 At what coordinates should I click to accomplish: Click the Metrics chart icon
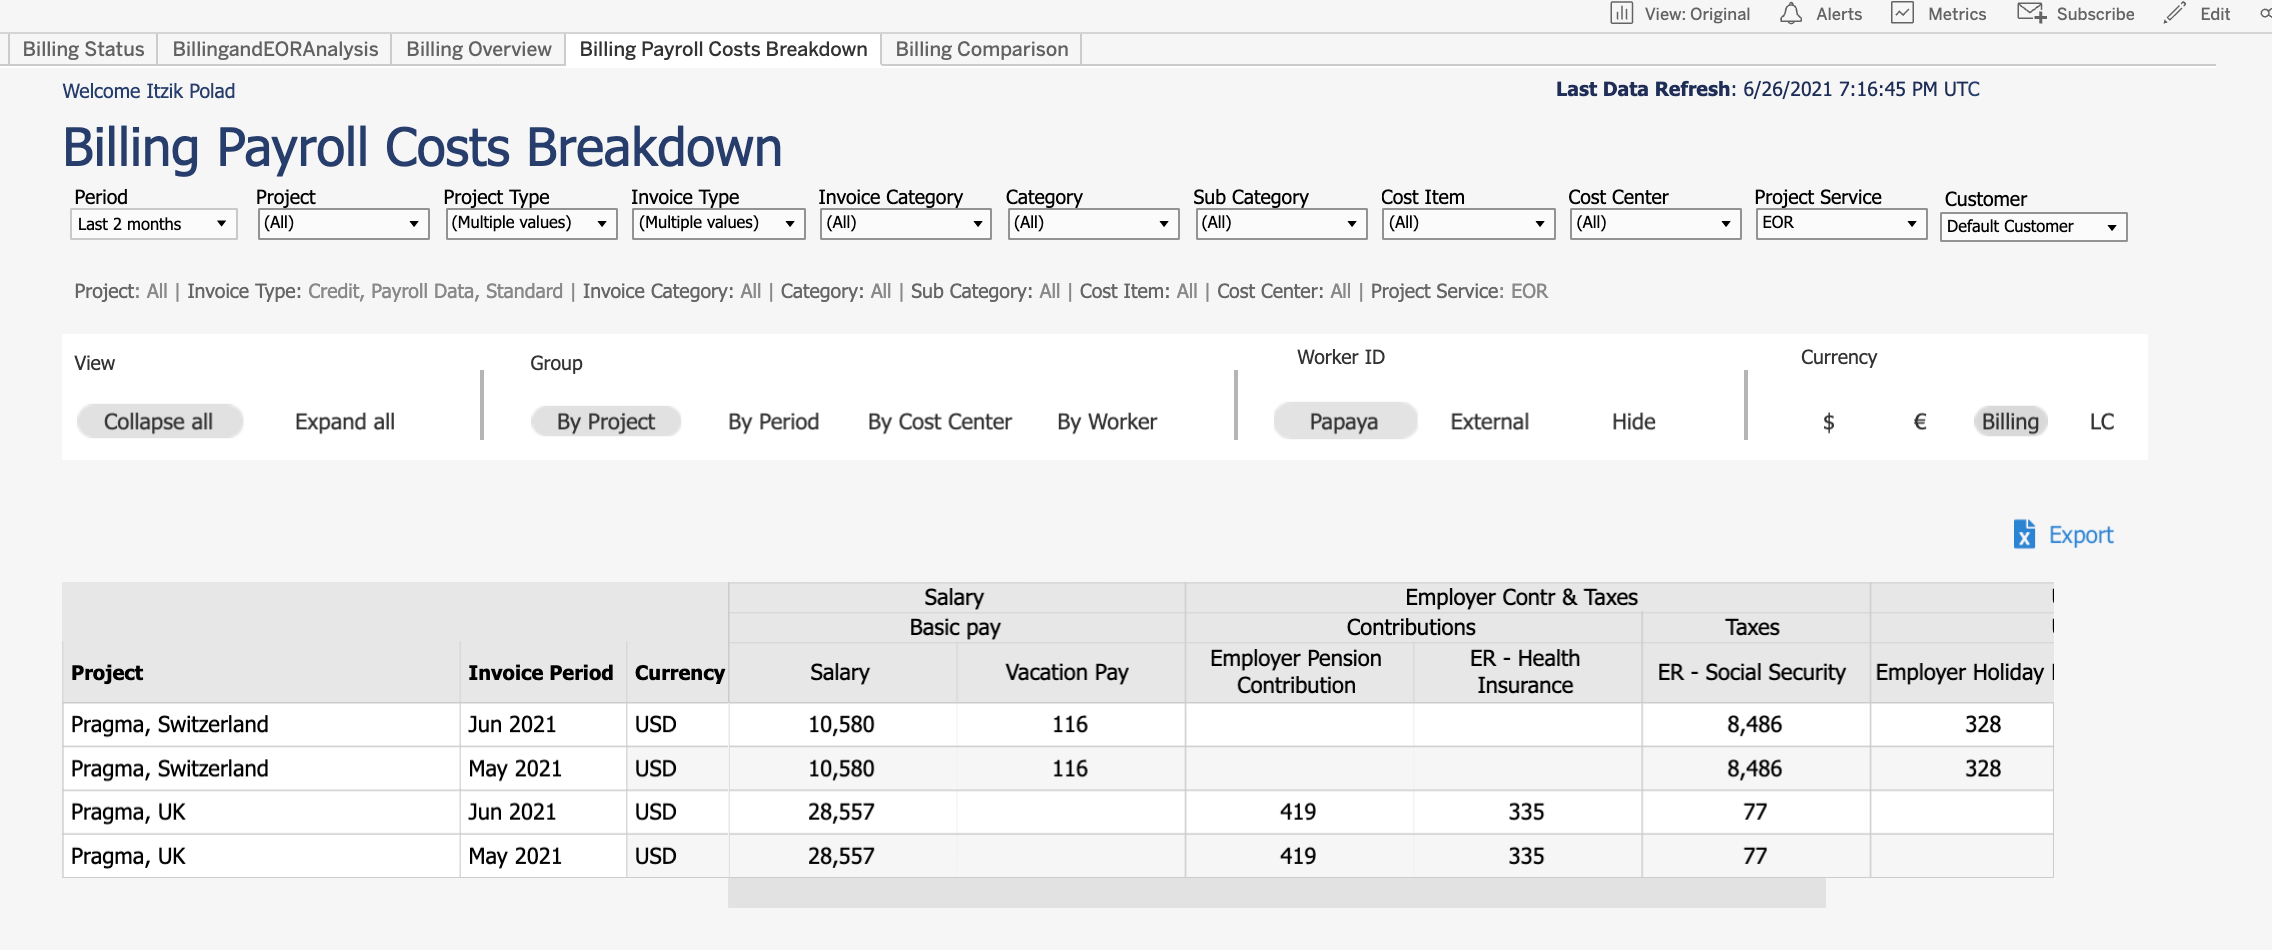tap(1902, 14)
